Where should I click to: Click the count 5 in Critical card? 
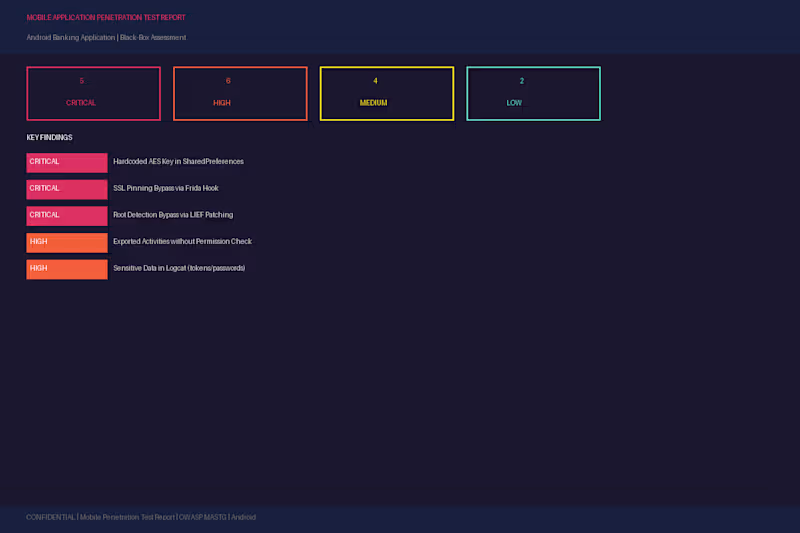point(82,81)
